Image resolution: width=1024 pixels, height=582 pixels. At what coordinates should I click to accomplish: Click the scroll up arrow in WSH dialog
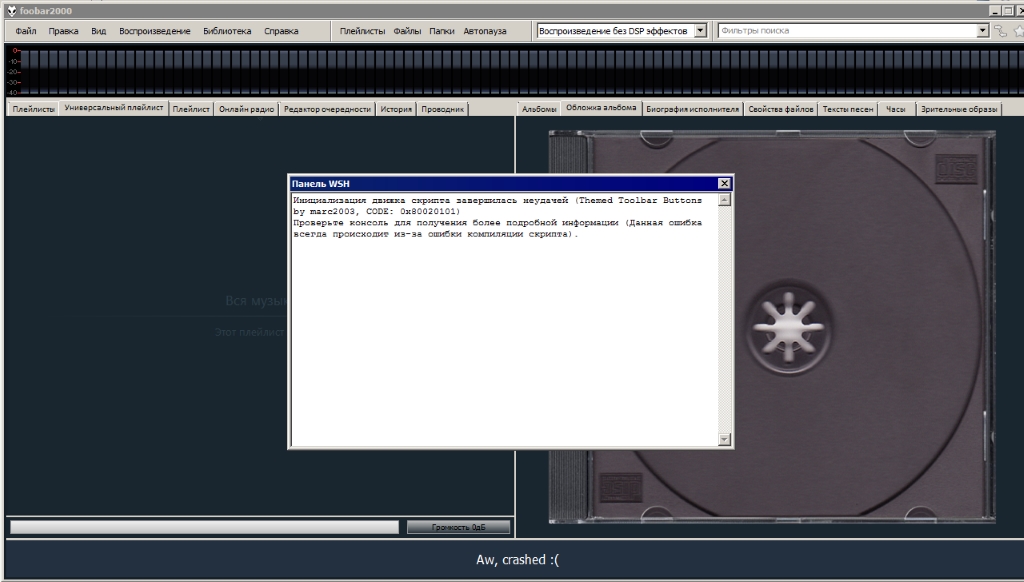(x=724, y=200)
